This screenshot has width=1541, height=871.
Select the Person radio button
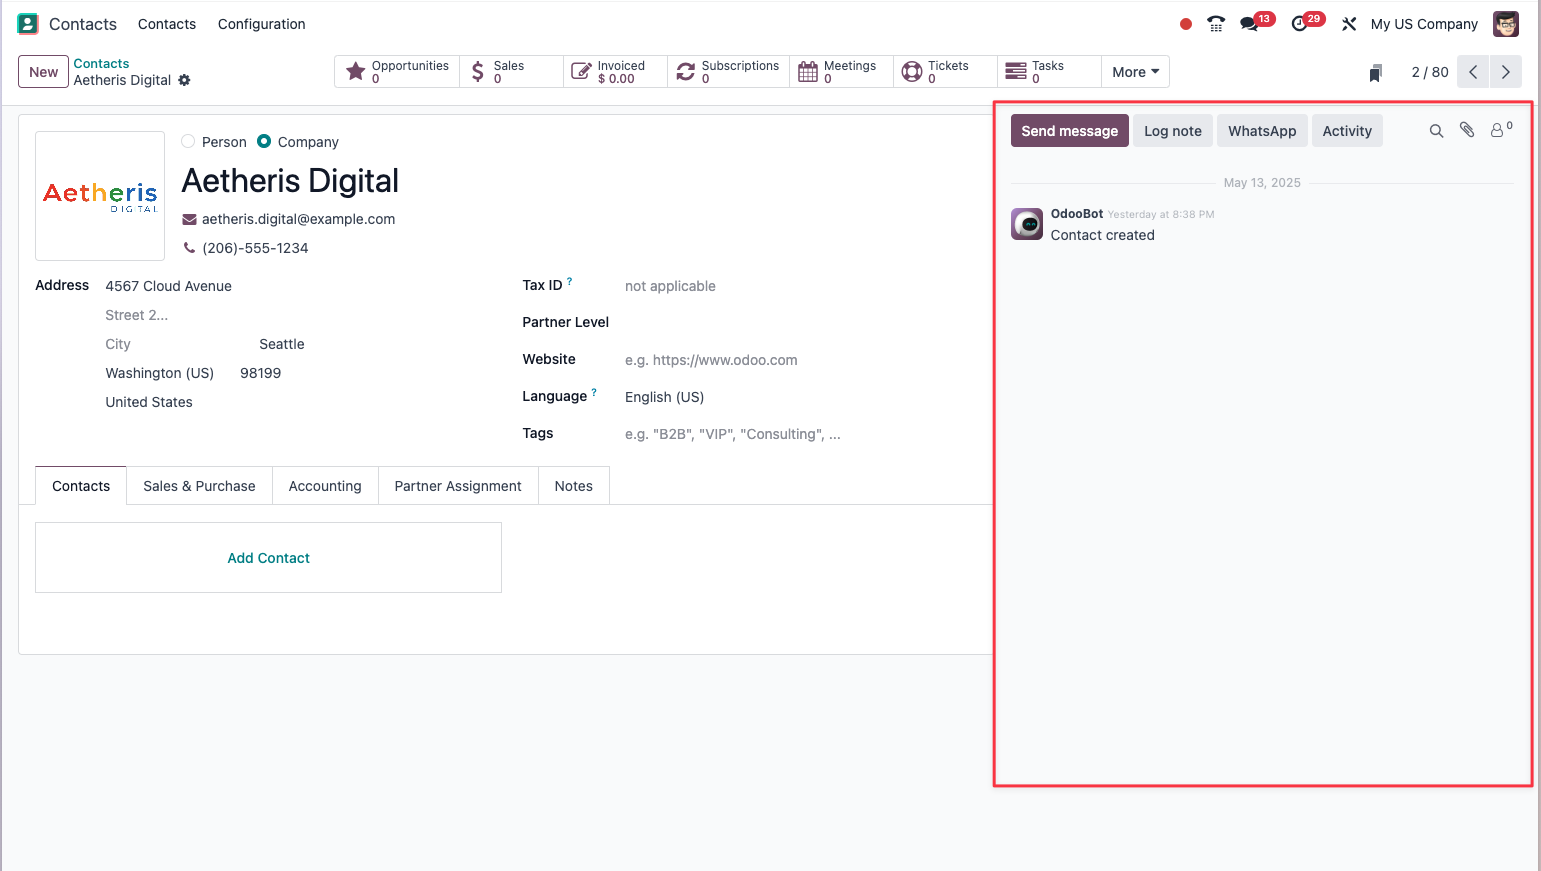click(x=188, y=142)
